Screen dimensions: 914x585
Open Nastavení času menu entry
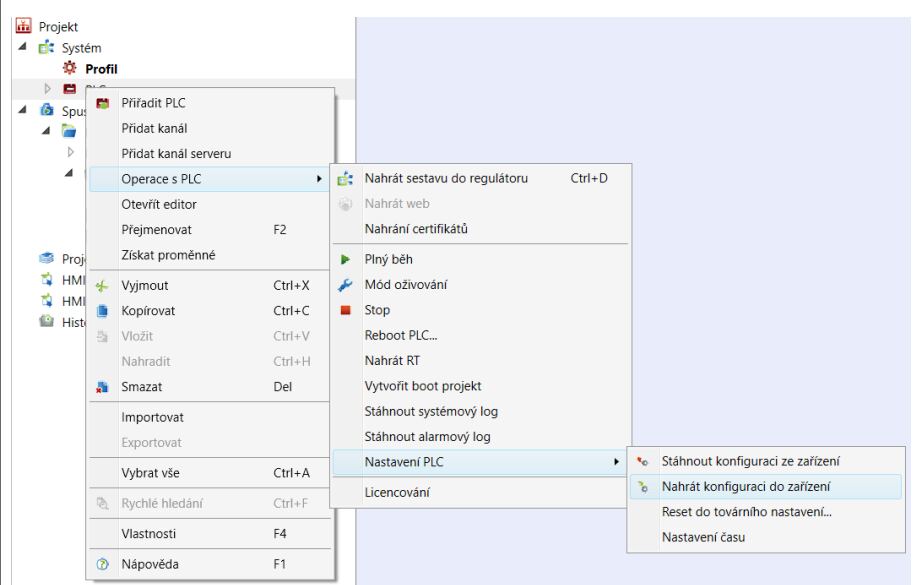tap(703, 537)
